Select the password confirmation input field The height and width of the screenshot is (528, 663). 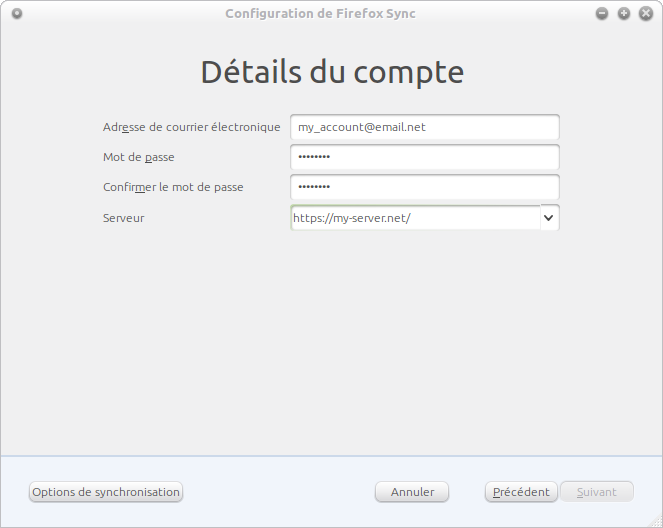pyautogui.click(x=424, y=188)
